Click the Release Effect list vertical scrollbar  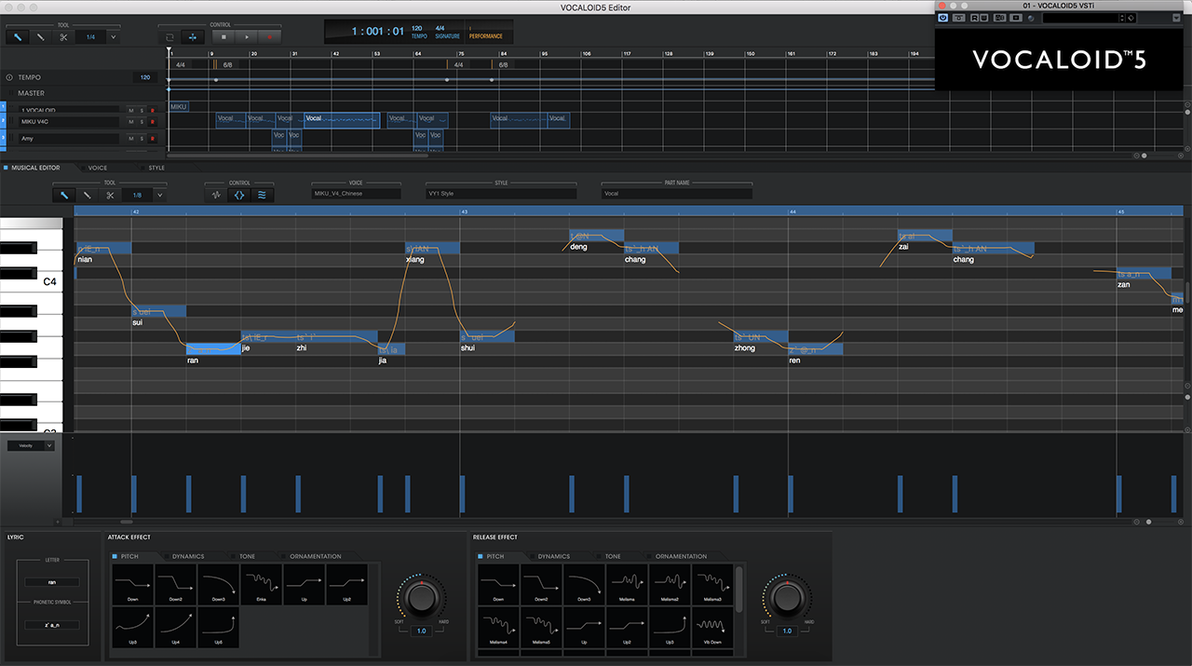point(740,589)
